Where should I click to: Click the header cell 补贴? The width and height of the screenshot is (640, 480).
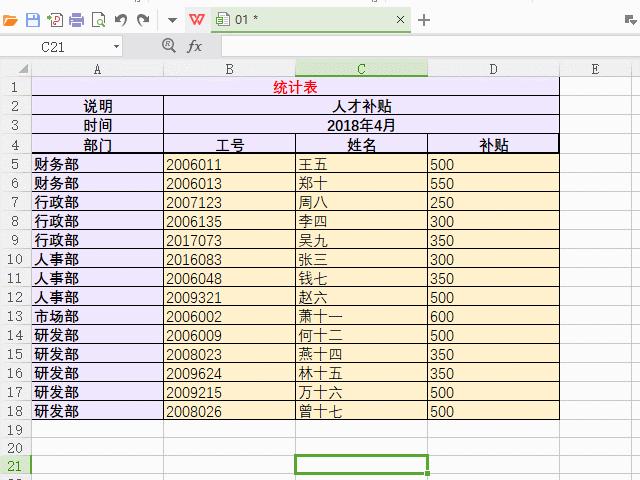pos(493,144)
